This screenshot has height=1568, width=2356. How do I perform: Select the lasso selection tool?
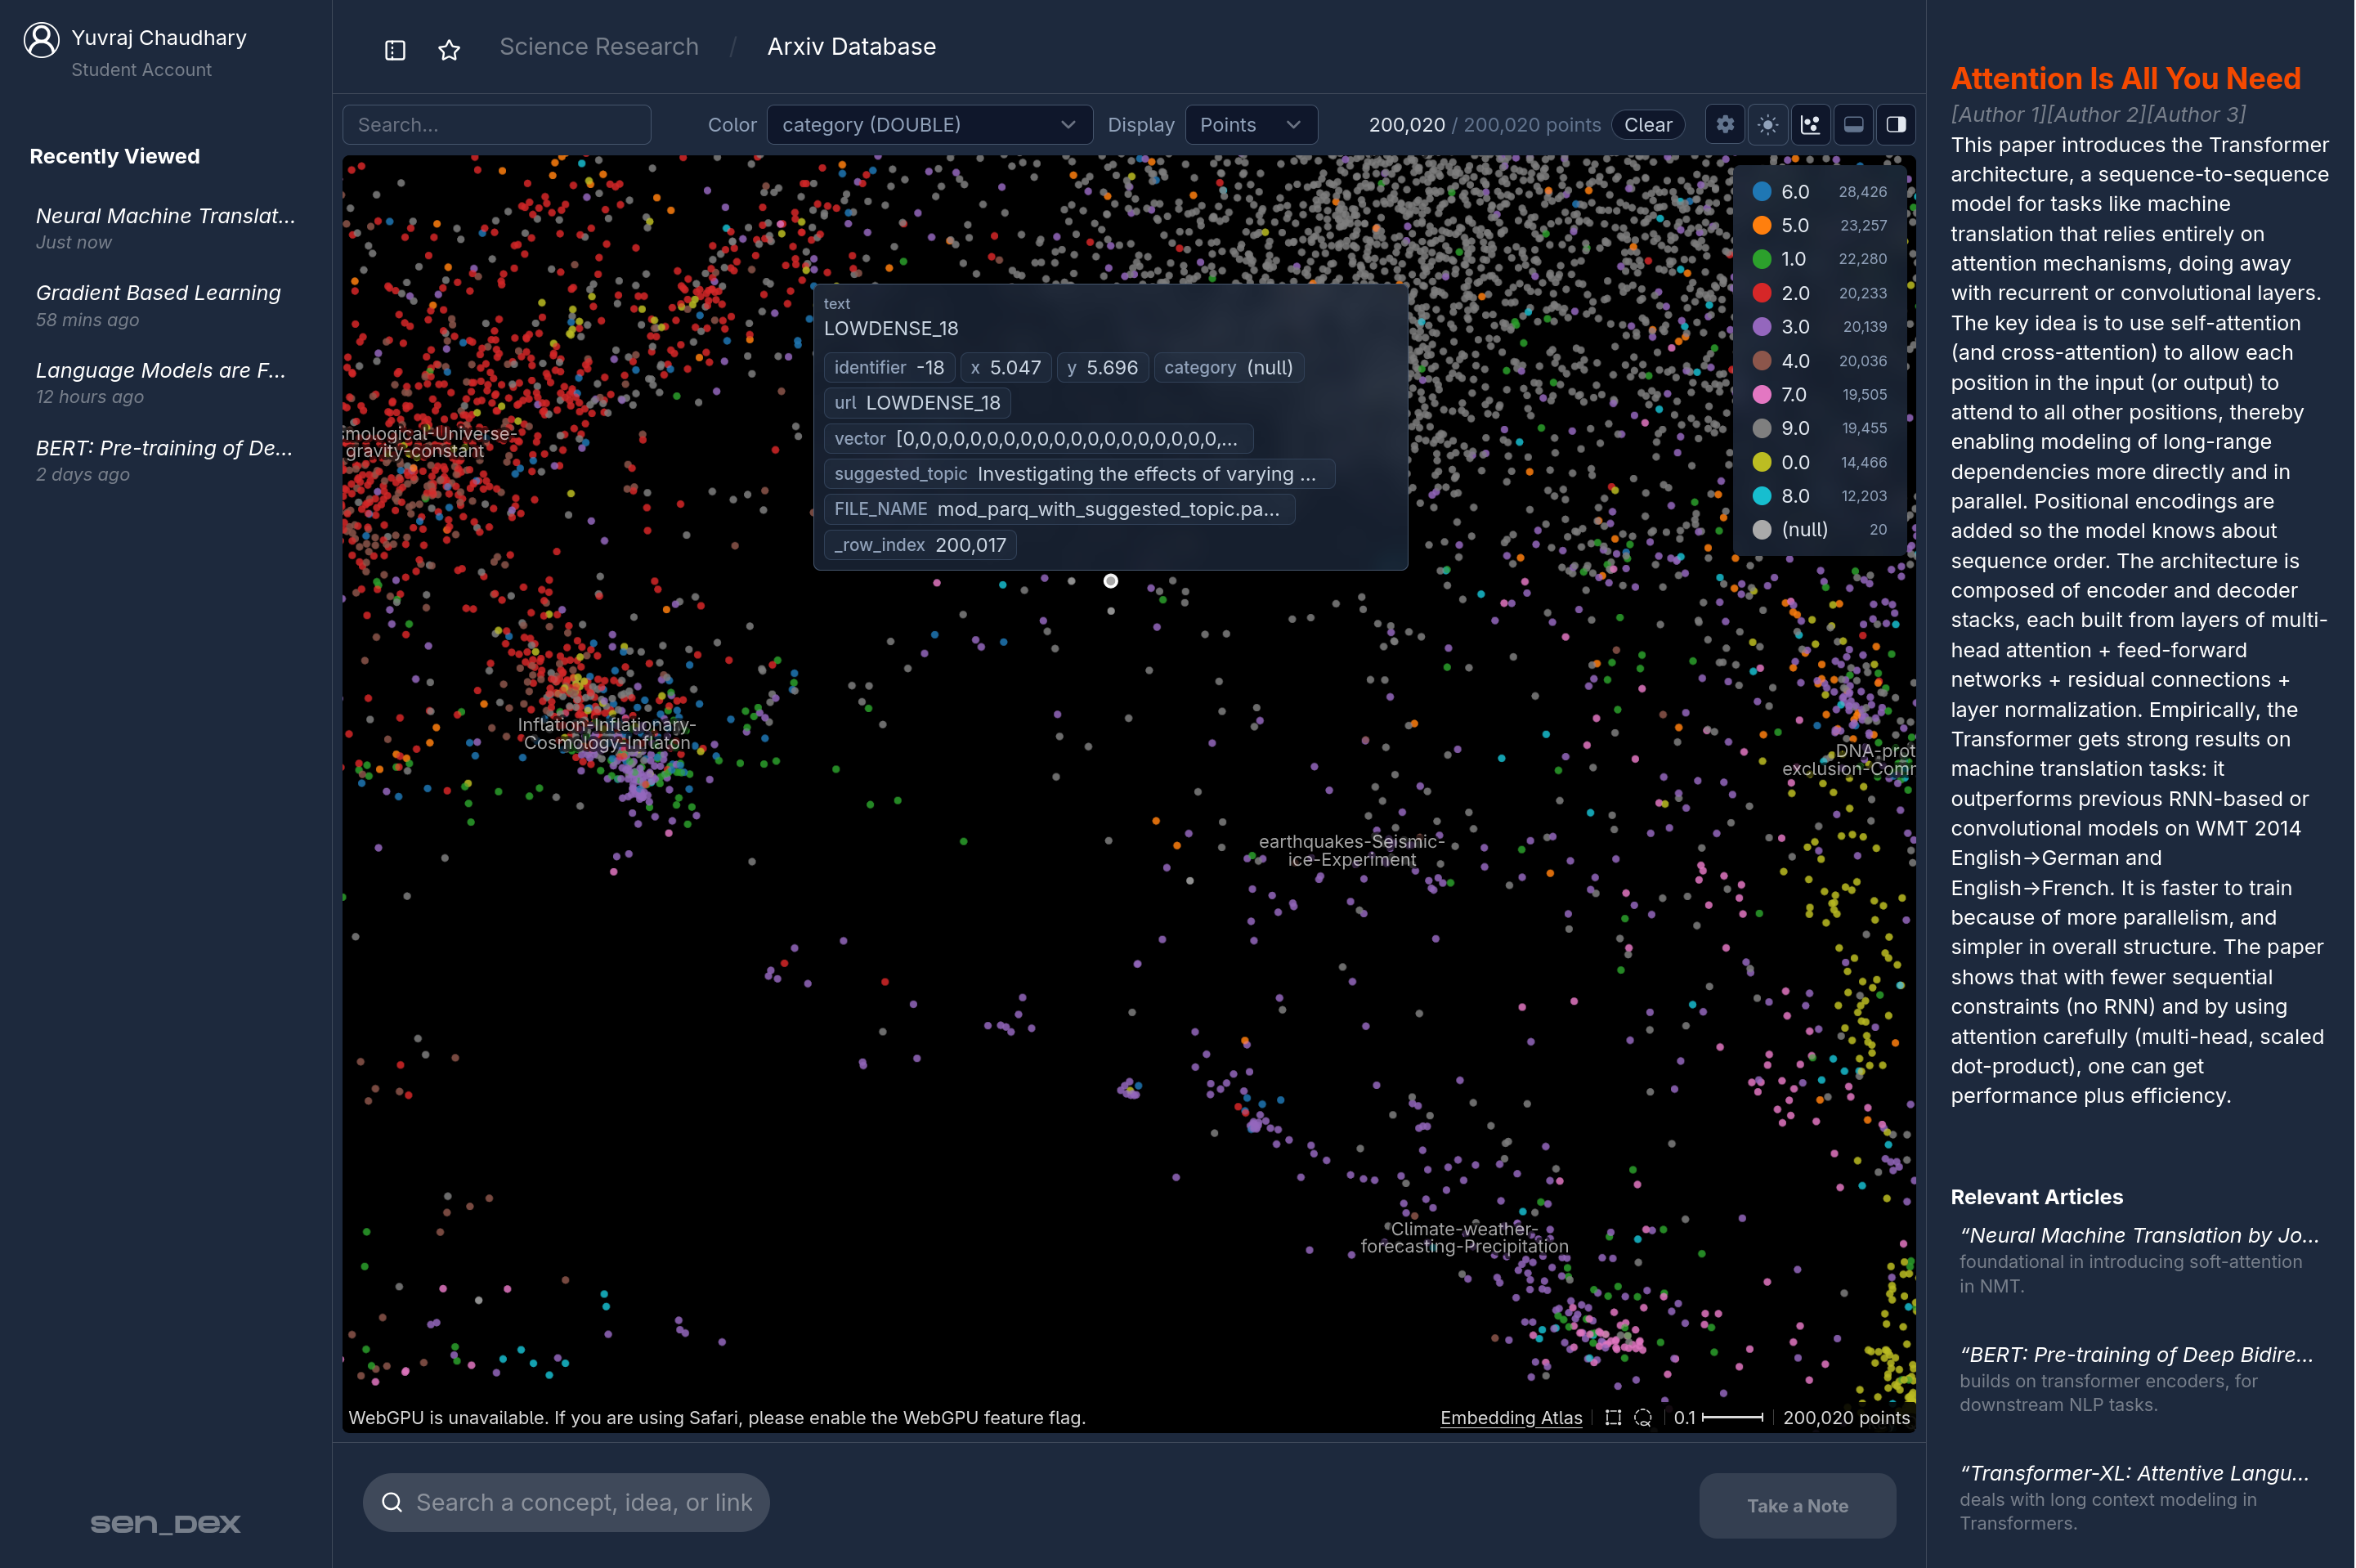click(1643, 1417)
